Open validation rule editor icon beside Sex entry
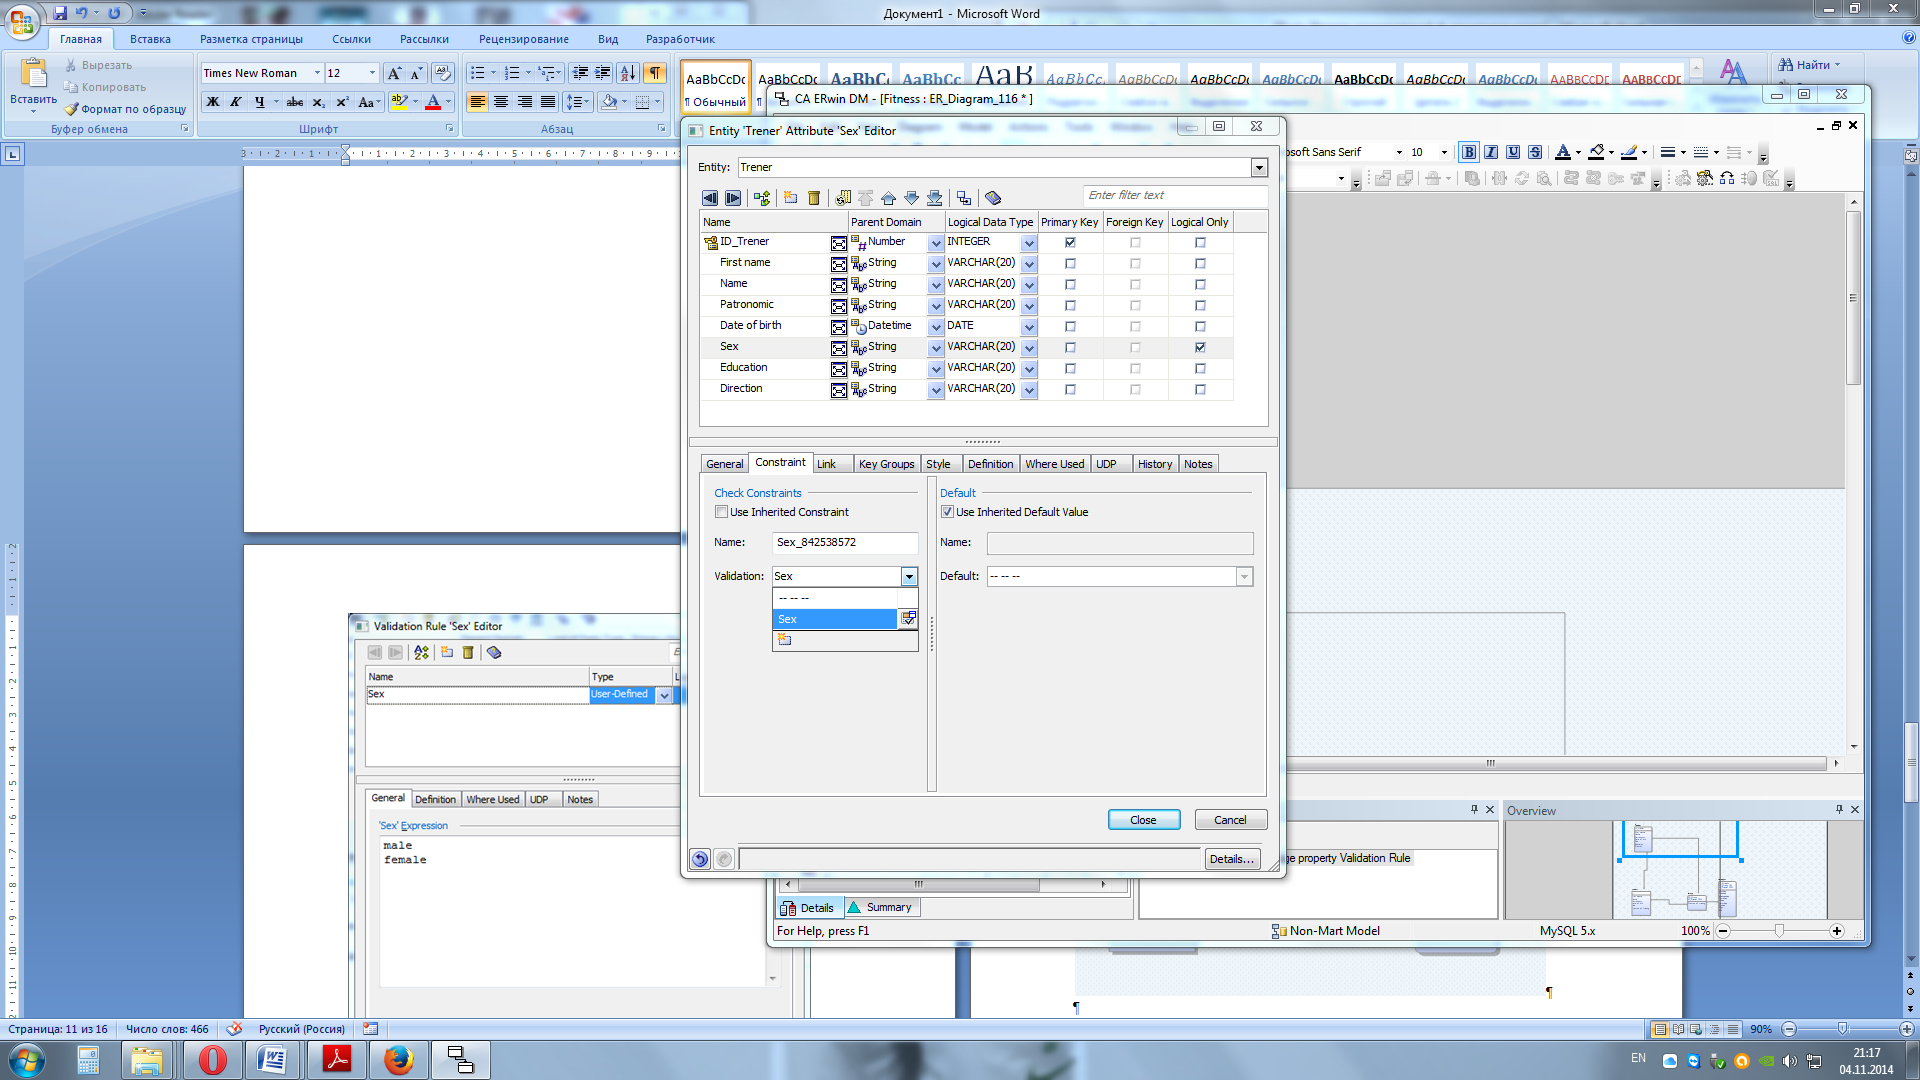Screen dimensions: 1920x1080 [908, 619]
